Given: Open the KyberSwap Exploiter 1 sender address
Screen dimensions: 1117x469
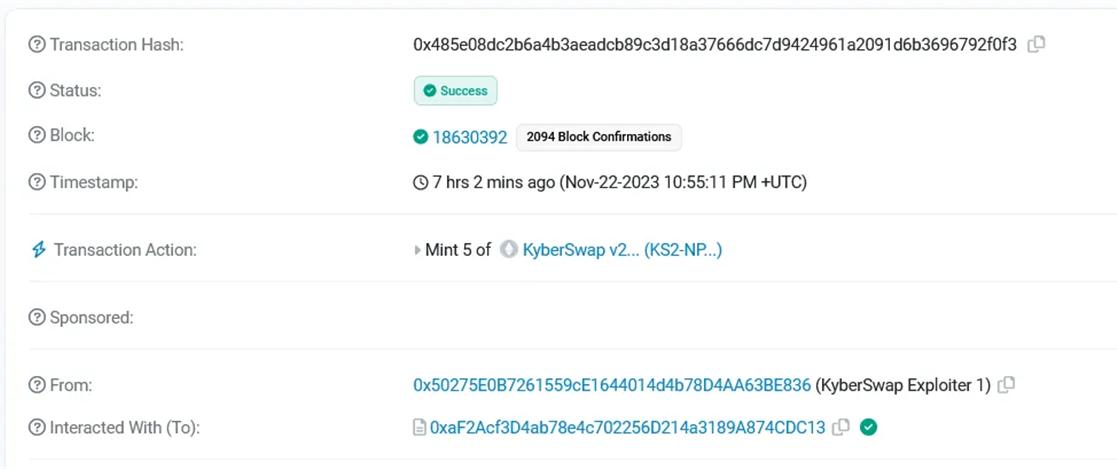Looking at the screenshot, I should (x=612, y=386).
